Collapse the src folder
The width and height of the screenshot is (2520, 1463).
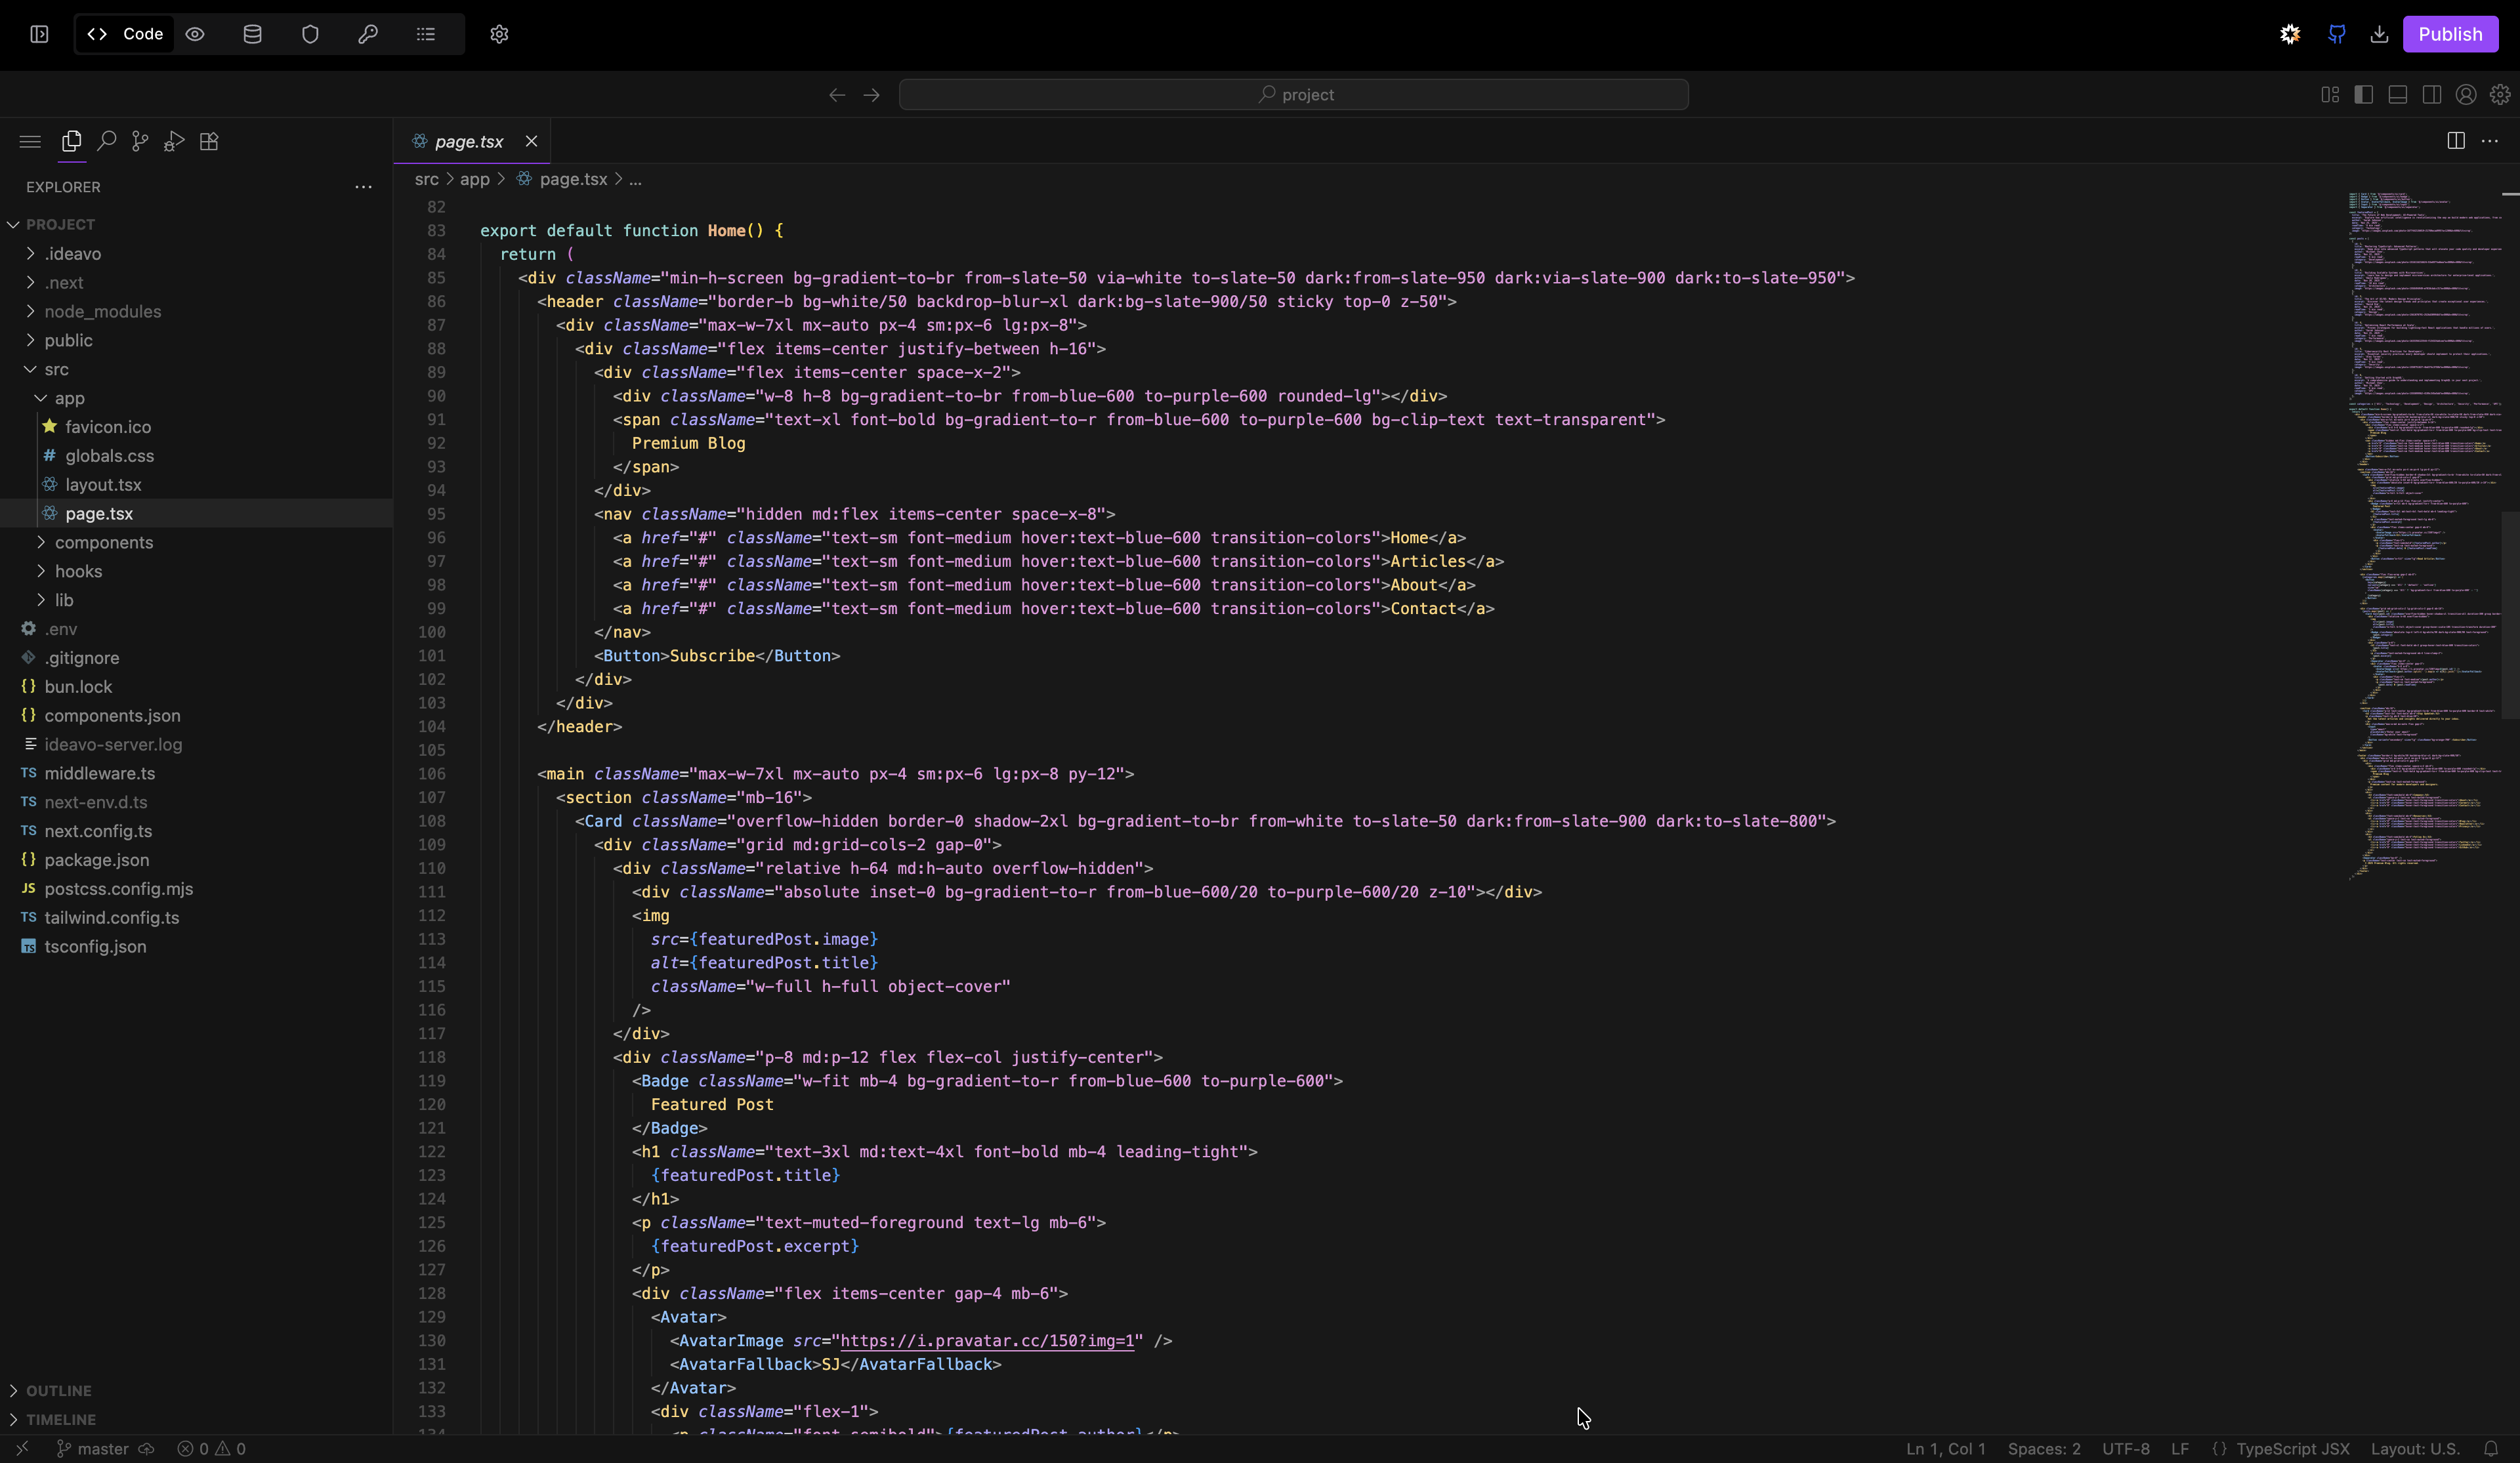tap(56, 369)
